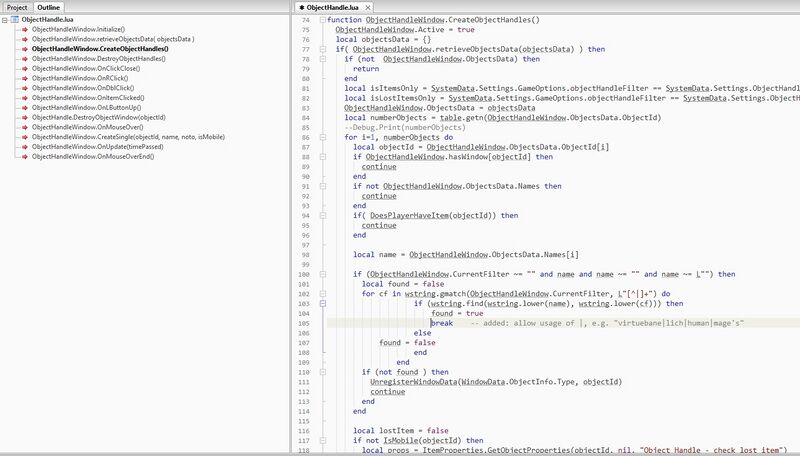
Task: Click function icon beside DestroyObjectHandles() outline entry
Action: [24, 59]
